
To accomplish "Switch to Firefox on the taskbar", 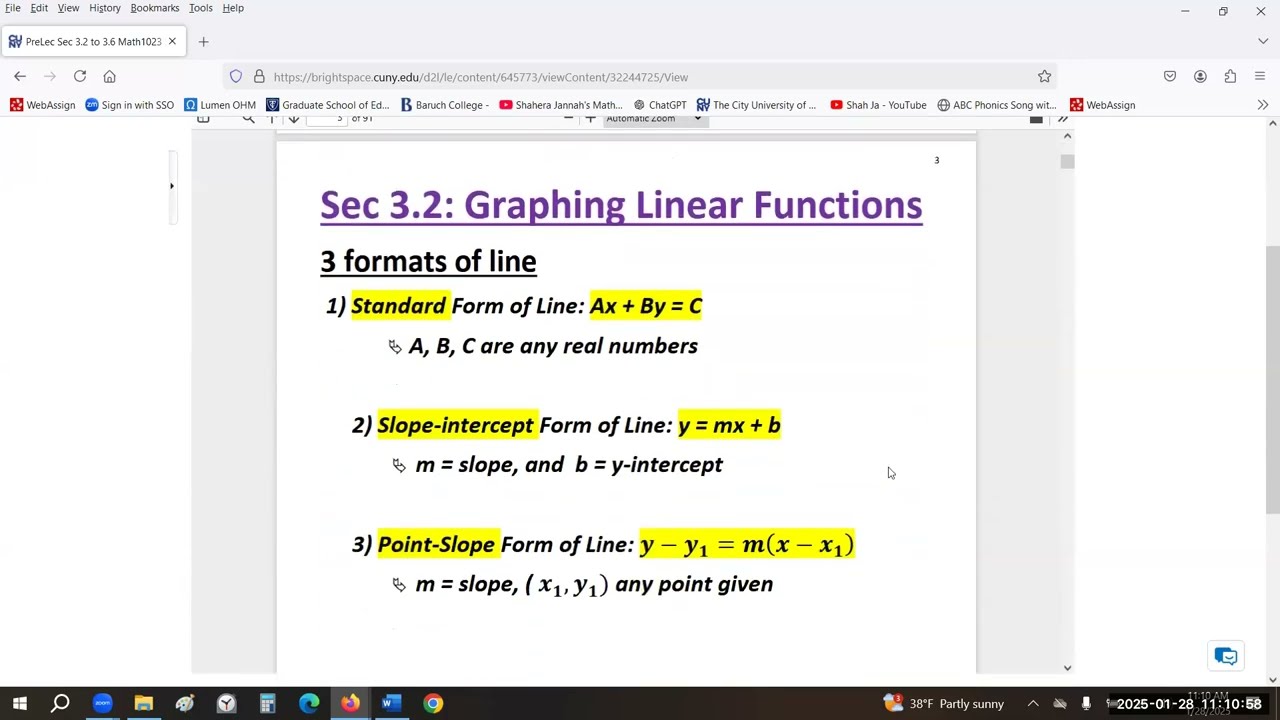I will click(350, 703).
